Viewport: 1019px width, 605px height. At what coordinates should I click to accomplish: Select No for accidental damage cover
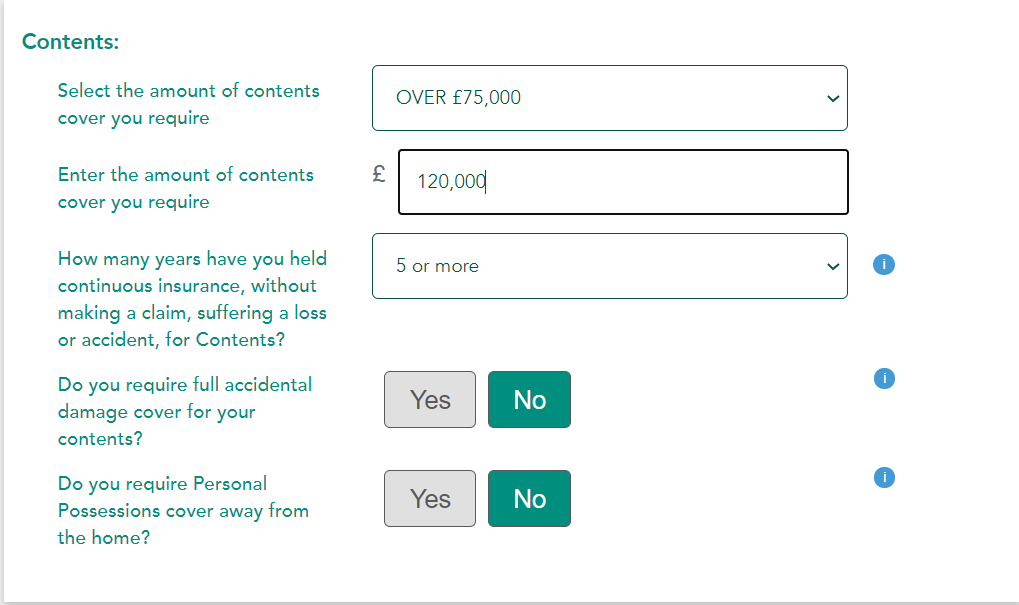529,400
